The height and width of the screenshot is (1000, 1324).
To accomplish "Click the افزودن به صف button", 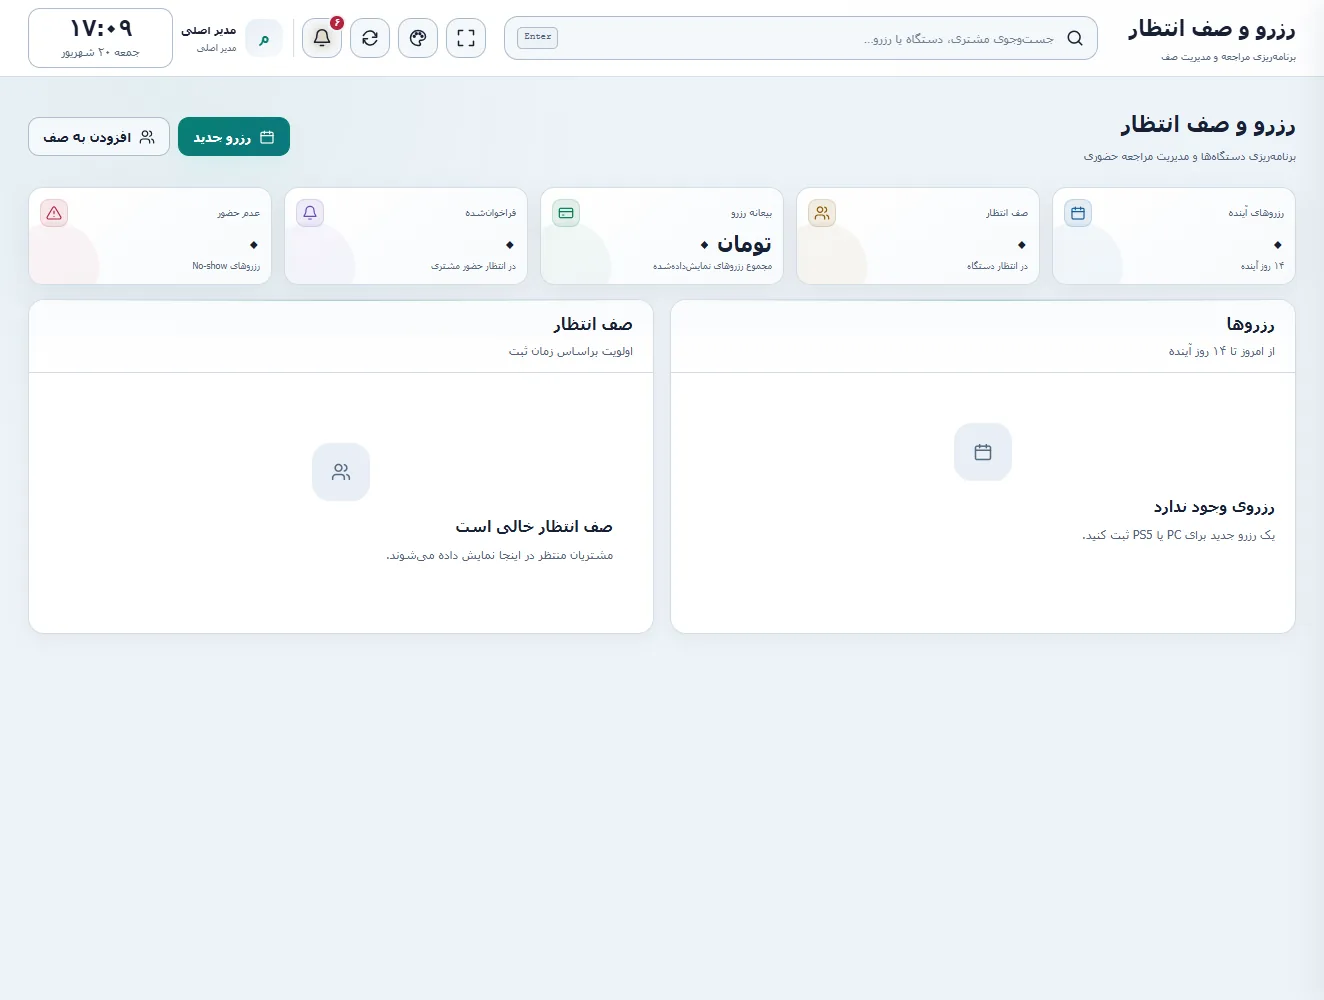I will [99, 137].
